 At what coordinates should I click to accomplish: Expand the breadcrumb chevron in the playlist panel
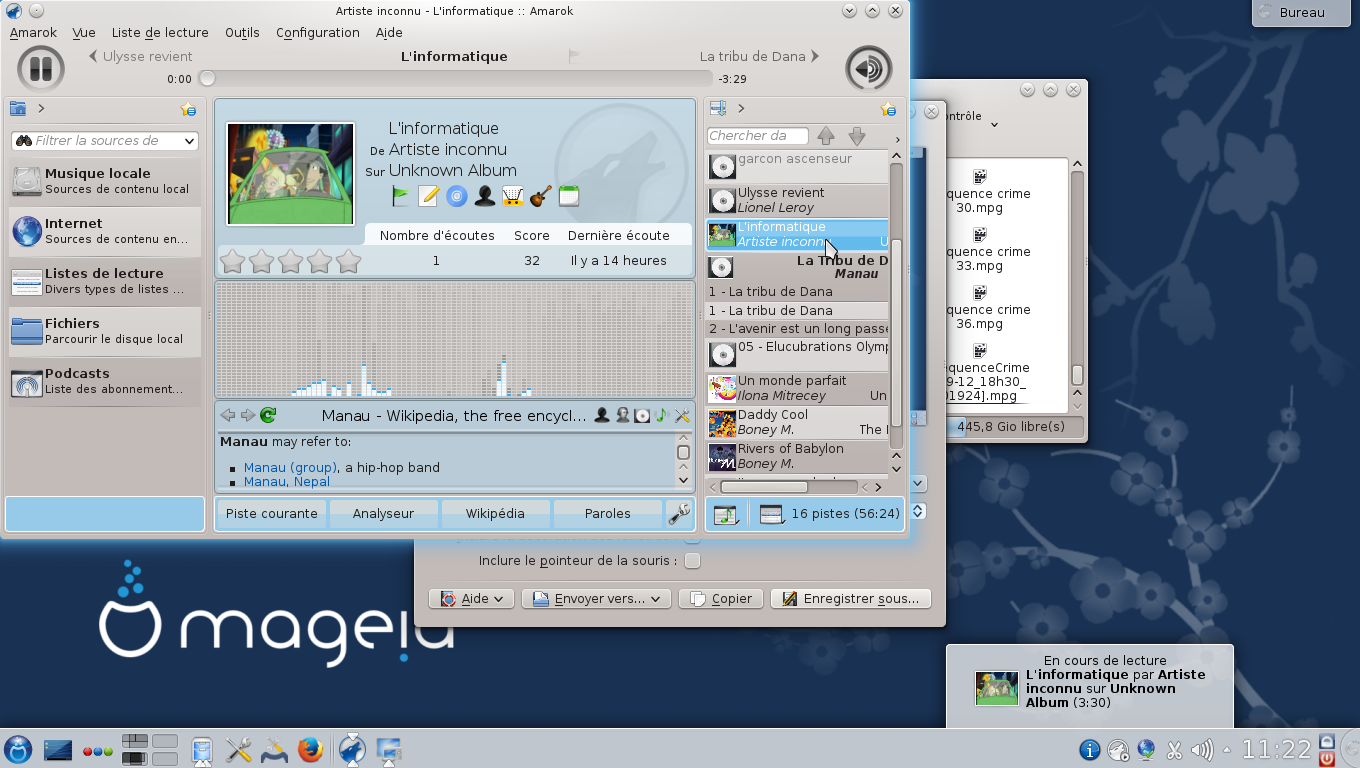(741, 109)
